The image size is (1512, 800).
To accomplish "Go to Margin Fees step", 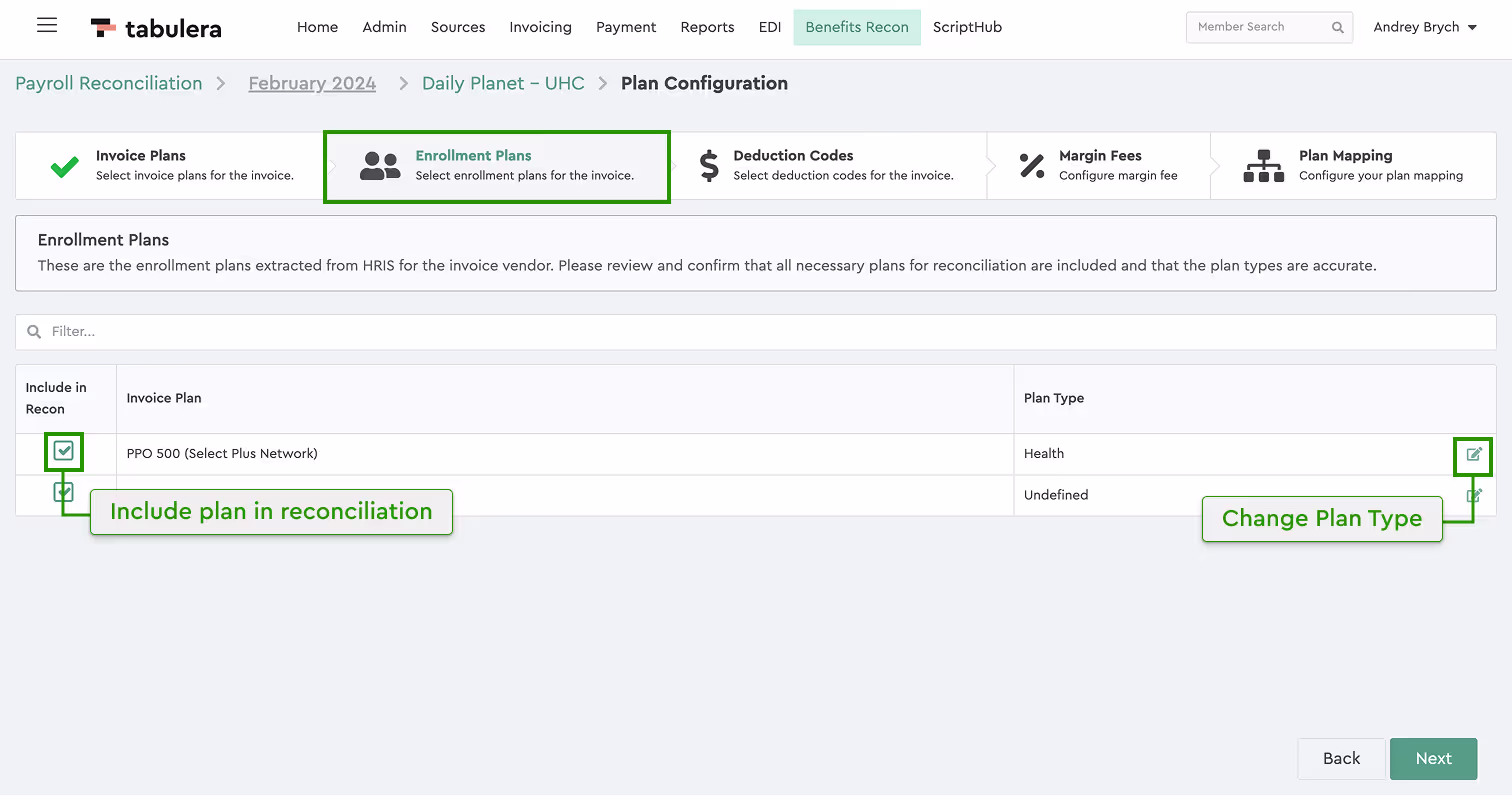I will click(x=1098, y=166).
